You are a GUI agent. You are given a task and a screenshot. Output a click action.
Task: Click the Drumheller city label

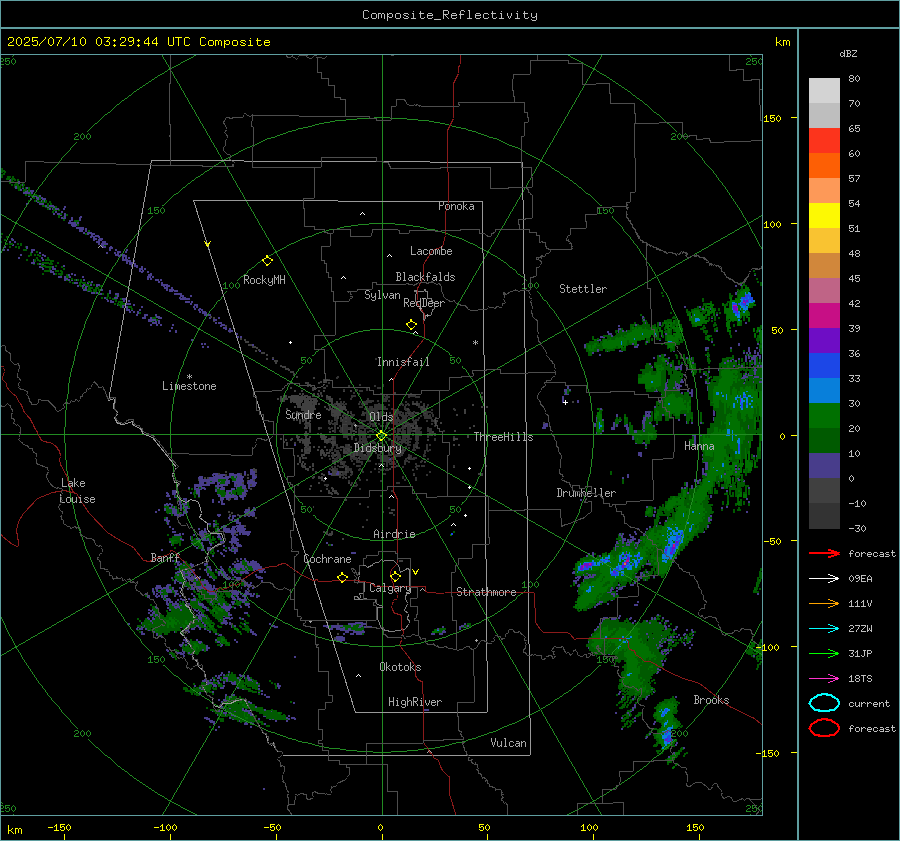pyautogui.click(x=586, y=493)
